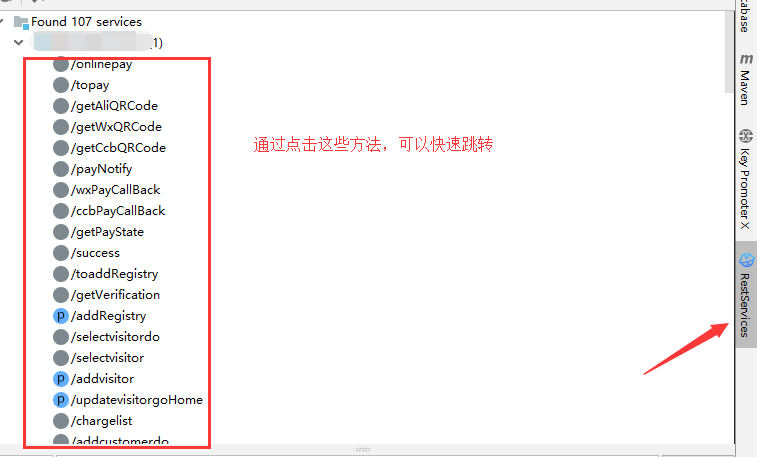The height and width of the screenshot is (457, 757).
Task: Go to the /addvisitor POST service
Action: pos(102,379)
